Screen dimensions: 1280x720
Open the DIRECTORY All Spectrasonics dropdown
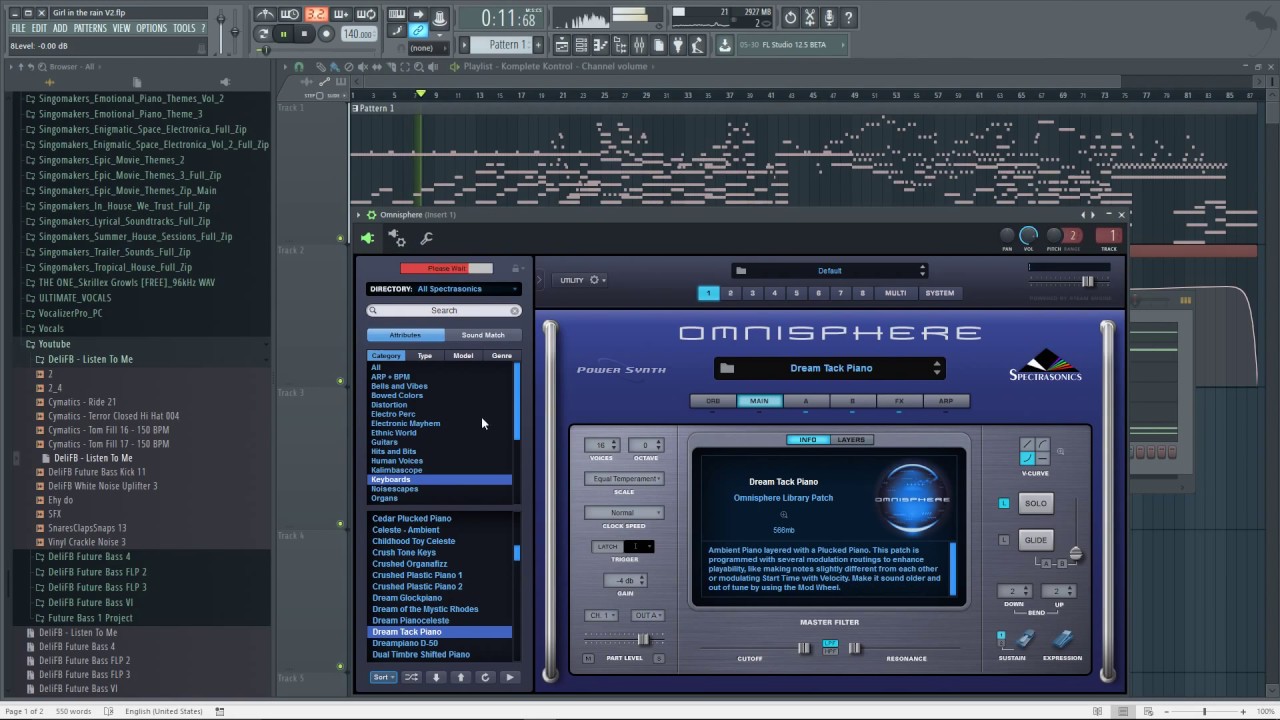444,289
